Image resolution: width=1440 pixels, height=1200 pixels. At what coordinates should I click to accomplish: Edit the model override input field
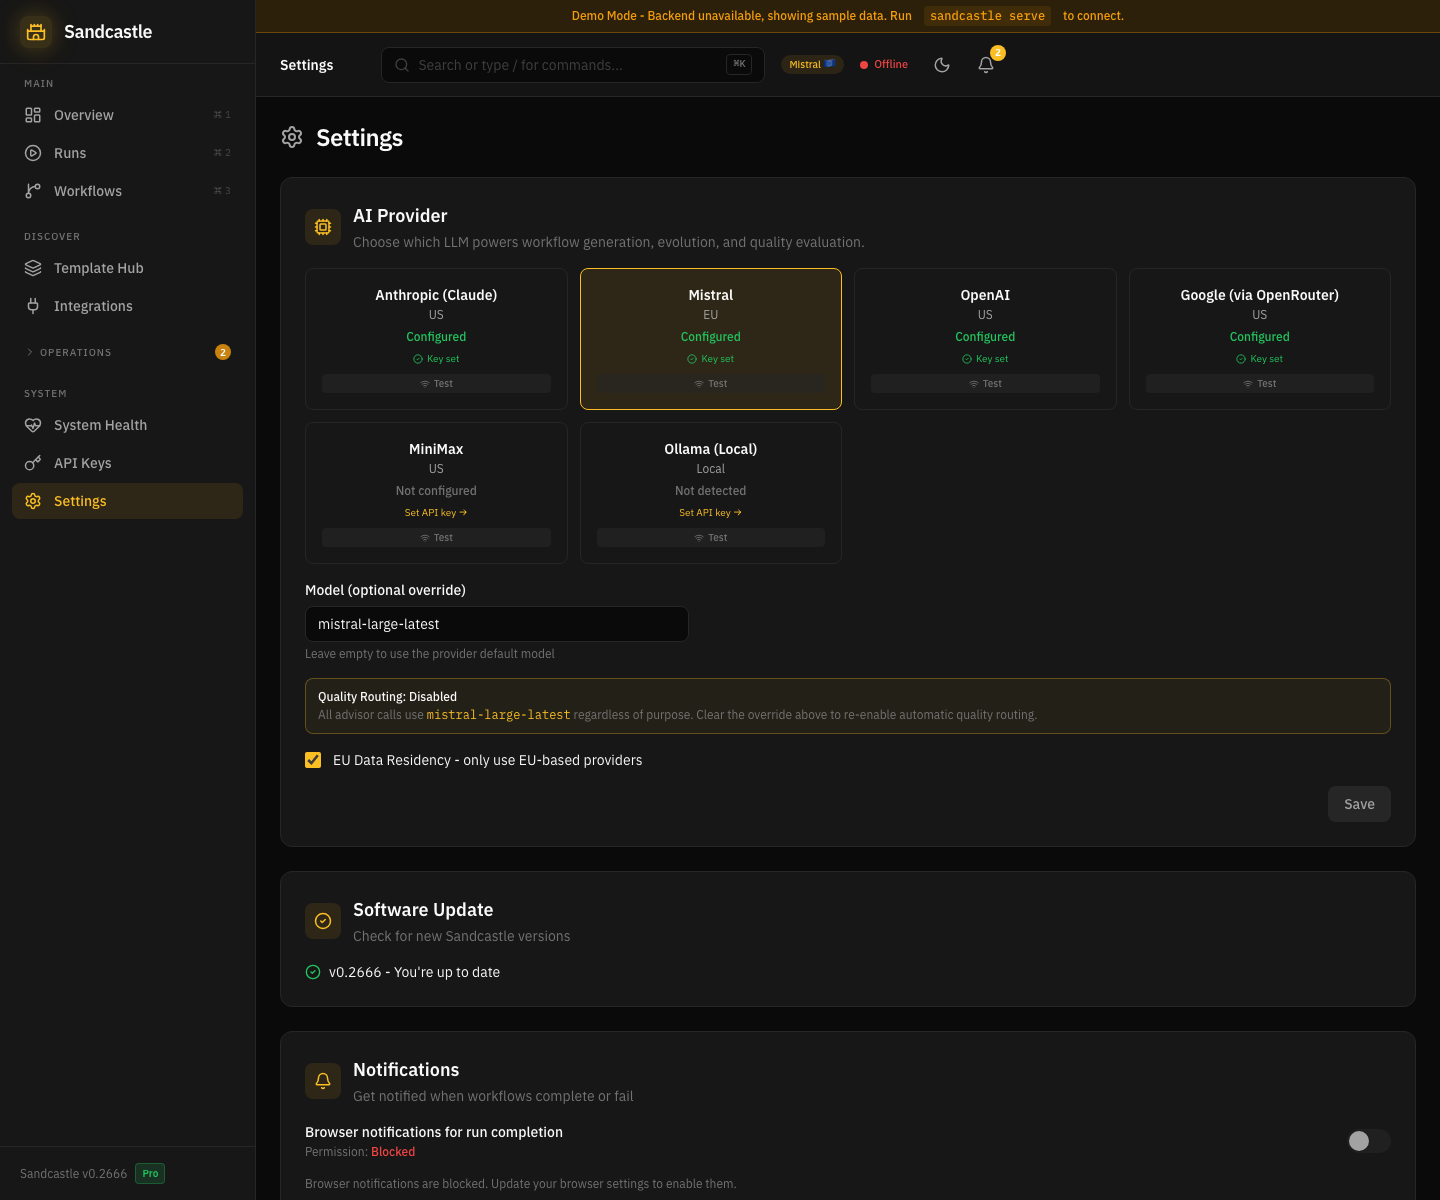(497, 624)
